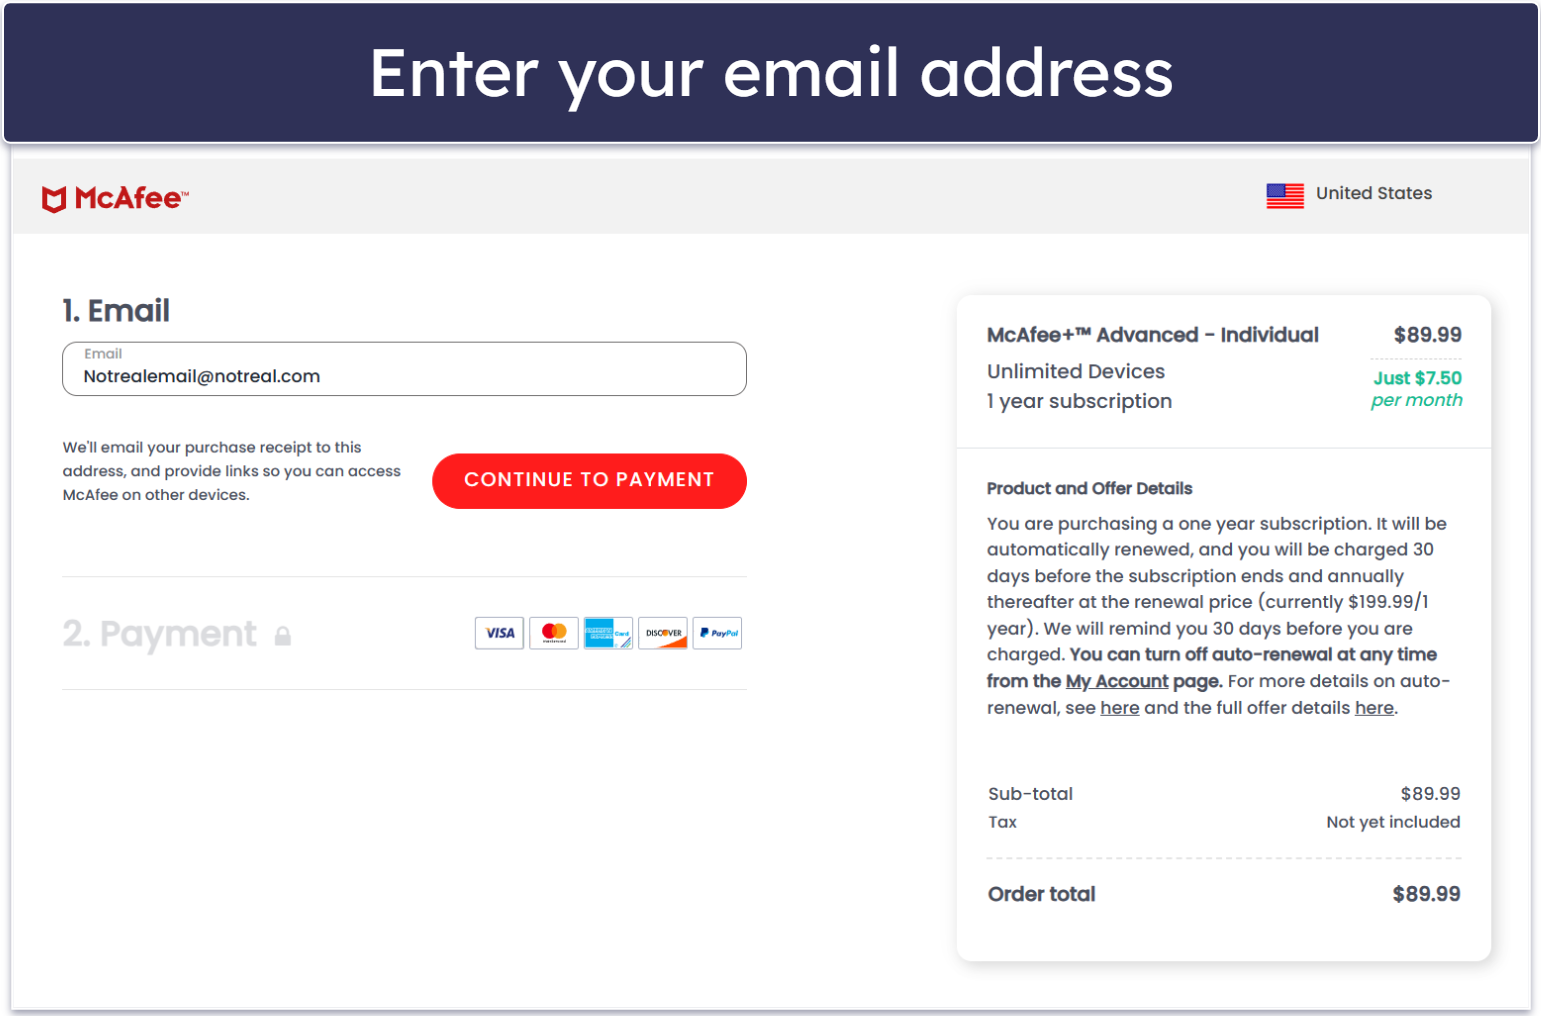Click the lock icon beside Payment
1541x1016 pixels.
click(x=283, y=635)
